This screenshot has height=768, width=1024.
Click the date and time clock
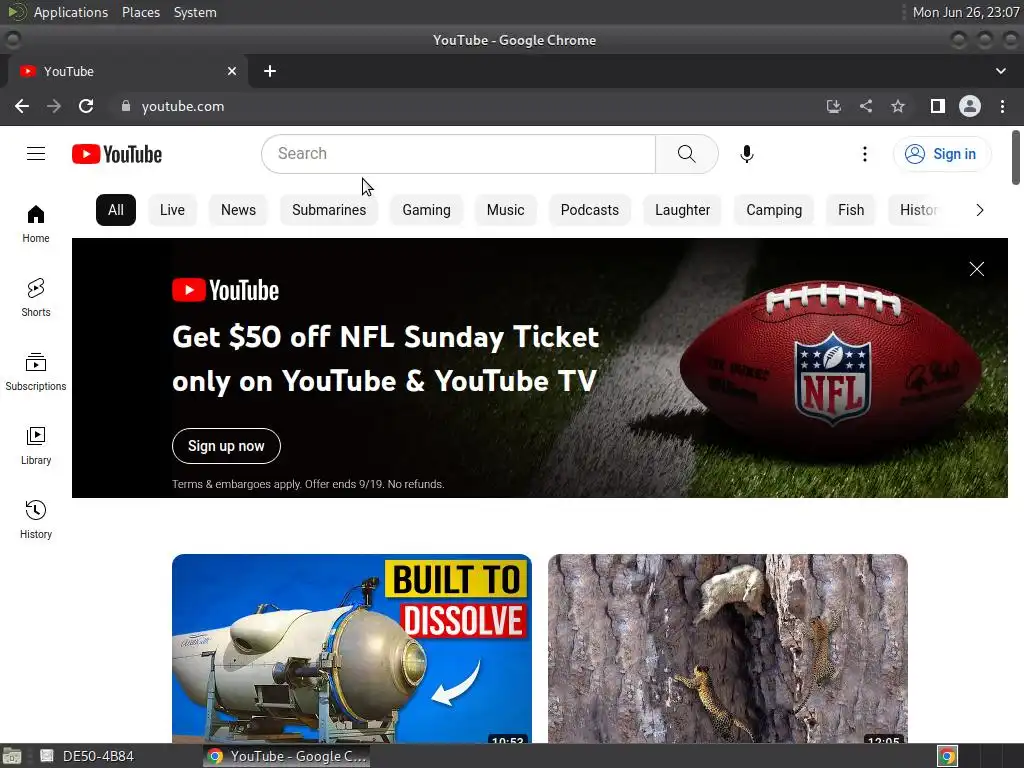pyautogui.click(x=966, y=12)
